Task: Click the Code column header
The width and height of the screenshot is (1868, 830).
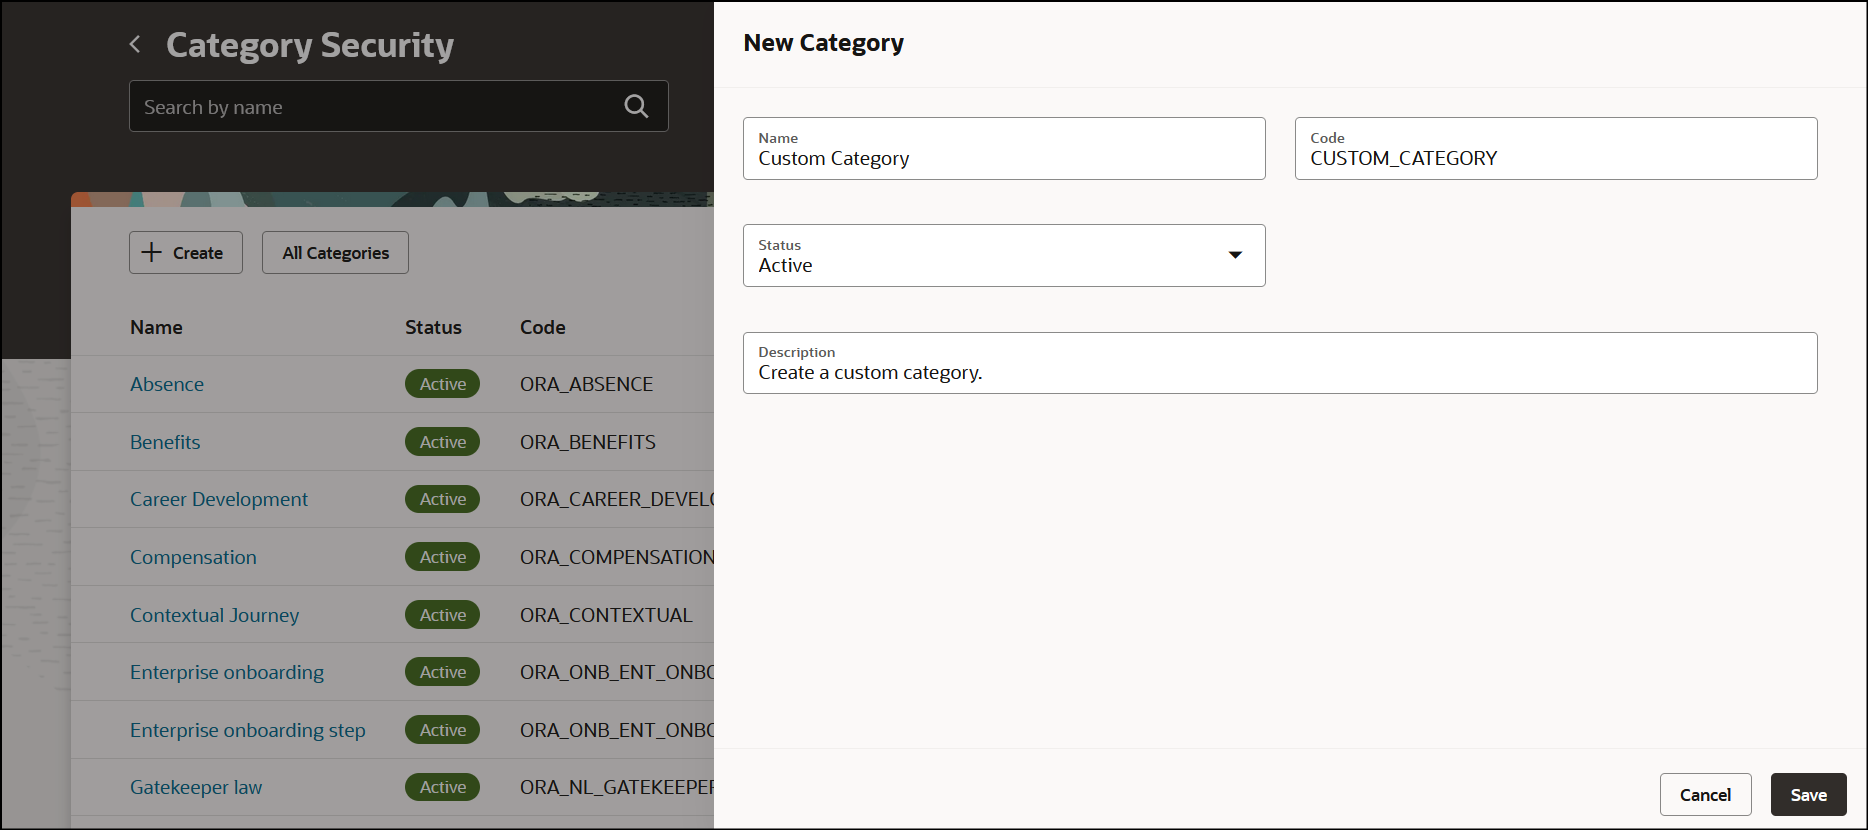Action: pos(543,327)
